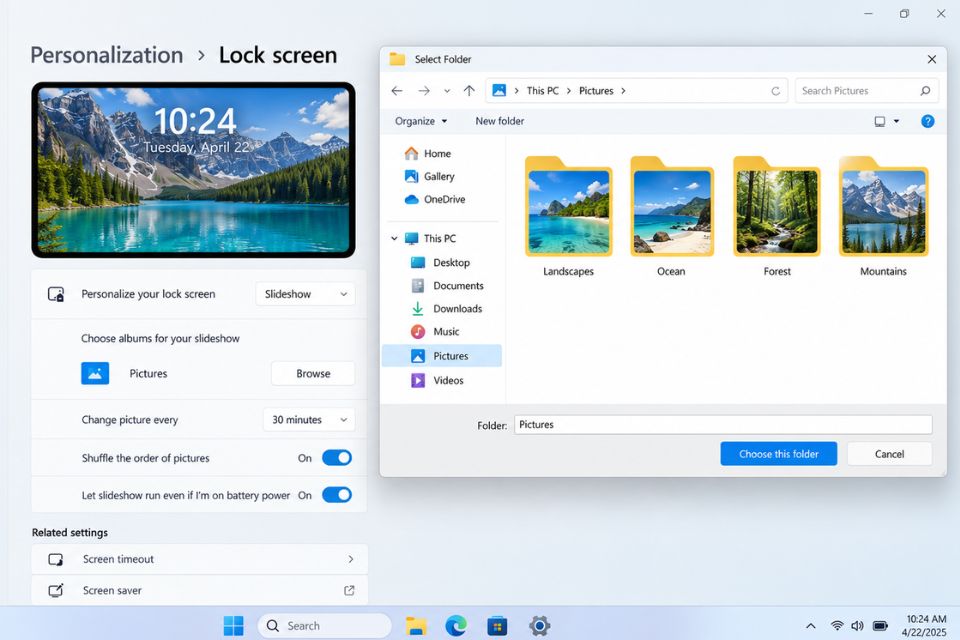Open Downloads in sidebar

(x=446, y=309)
